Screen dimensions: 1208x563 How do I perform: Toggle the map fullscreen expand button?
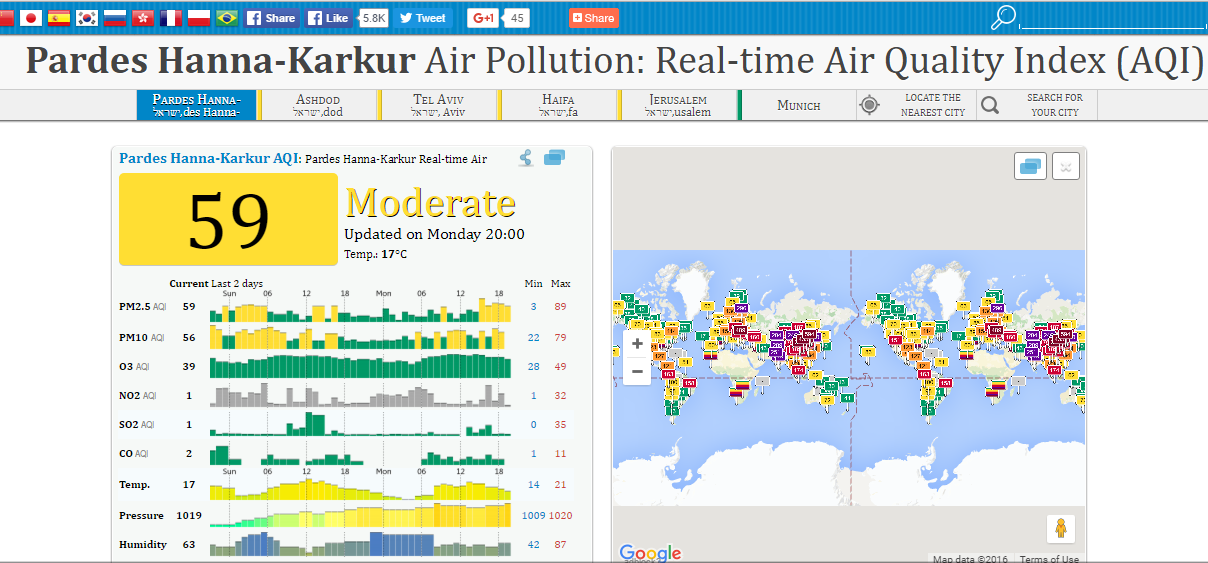1067,167
